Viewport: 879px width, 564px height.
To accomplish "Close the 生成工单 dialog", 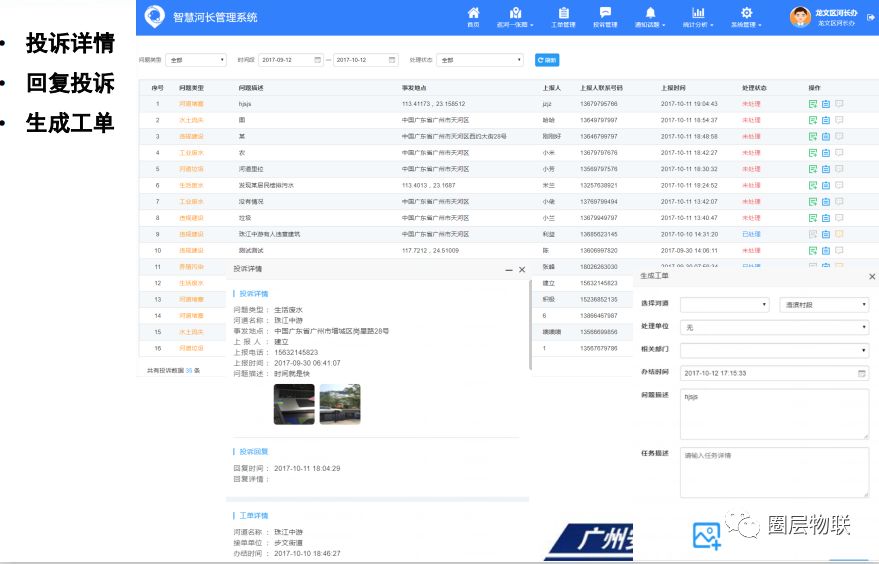I will click(x=872, y=276).
